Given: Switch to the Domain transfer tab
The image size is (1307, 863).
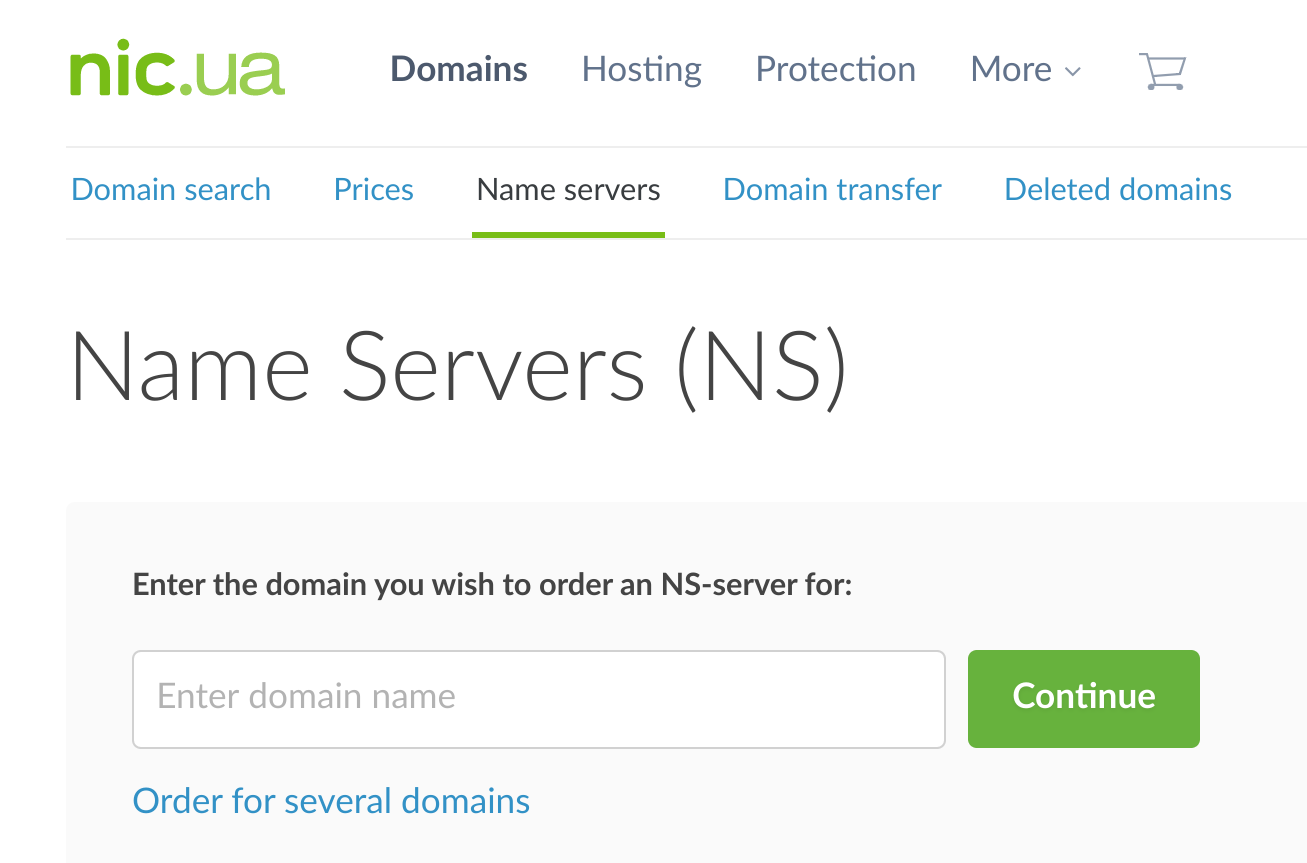Looking at the screenshot, I should tap(832, 190).
